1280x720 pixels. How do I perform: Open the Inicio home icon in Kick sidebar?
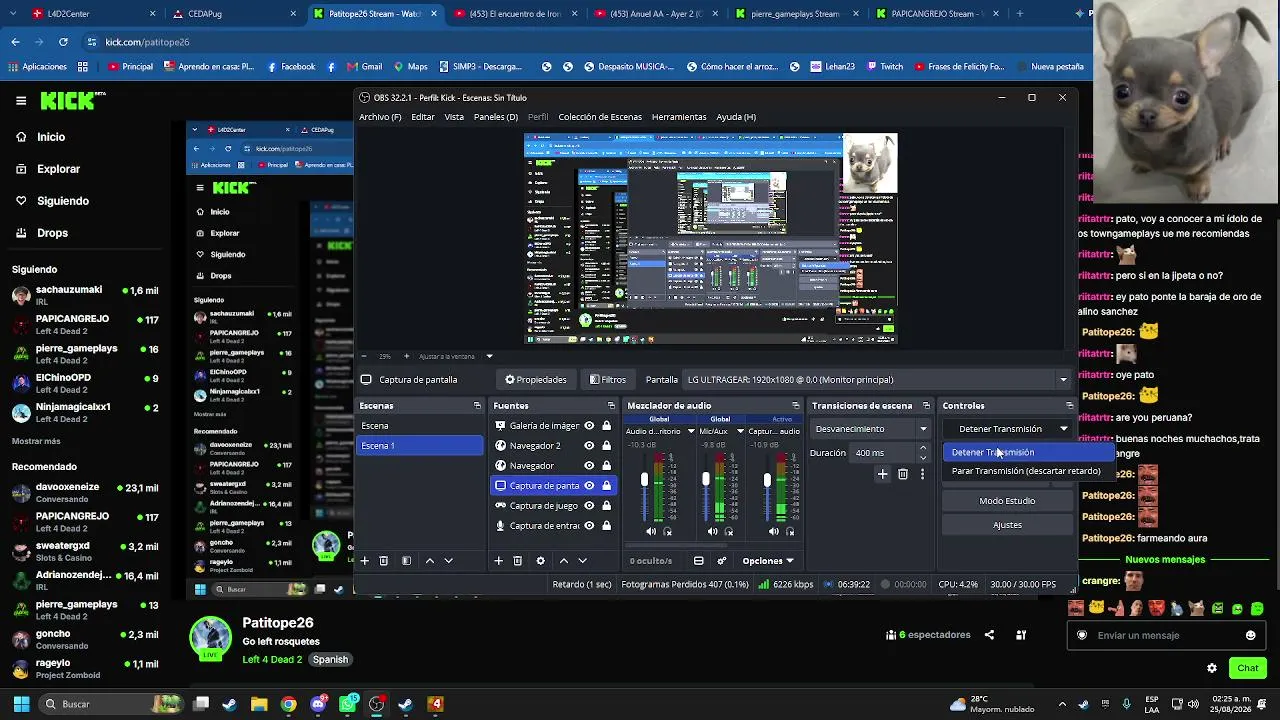(x=21, y=137)
